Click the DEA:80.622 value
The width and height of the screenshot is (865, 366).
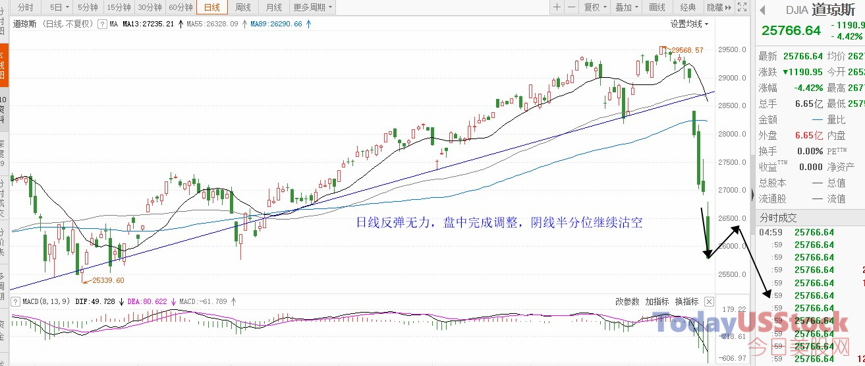click(147, 302)
